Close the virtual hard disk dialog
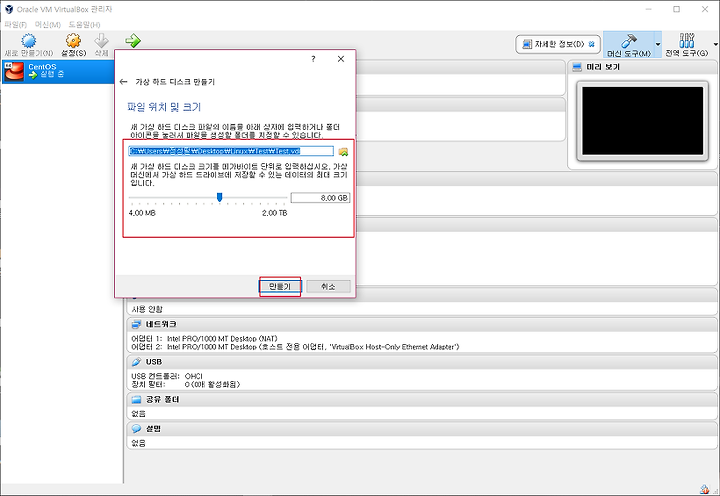The width and height of the screenshot is (720, 496). point(341,59)
